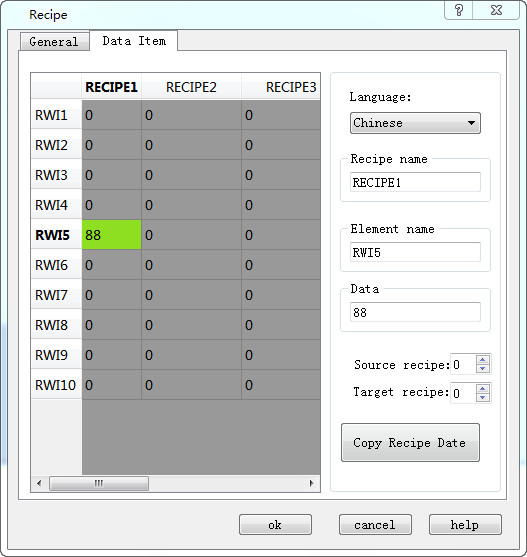Select the RWI10 row header
Screen dimensions: 527x557
pos(56,385)
